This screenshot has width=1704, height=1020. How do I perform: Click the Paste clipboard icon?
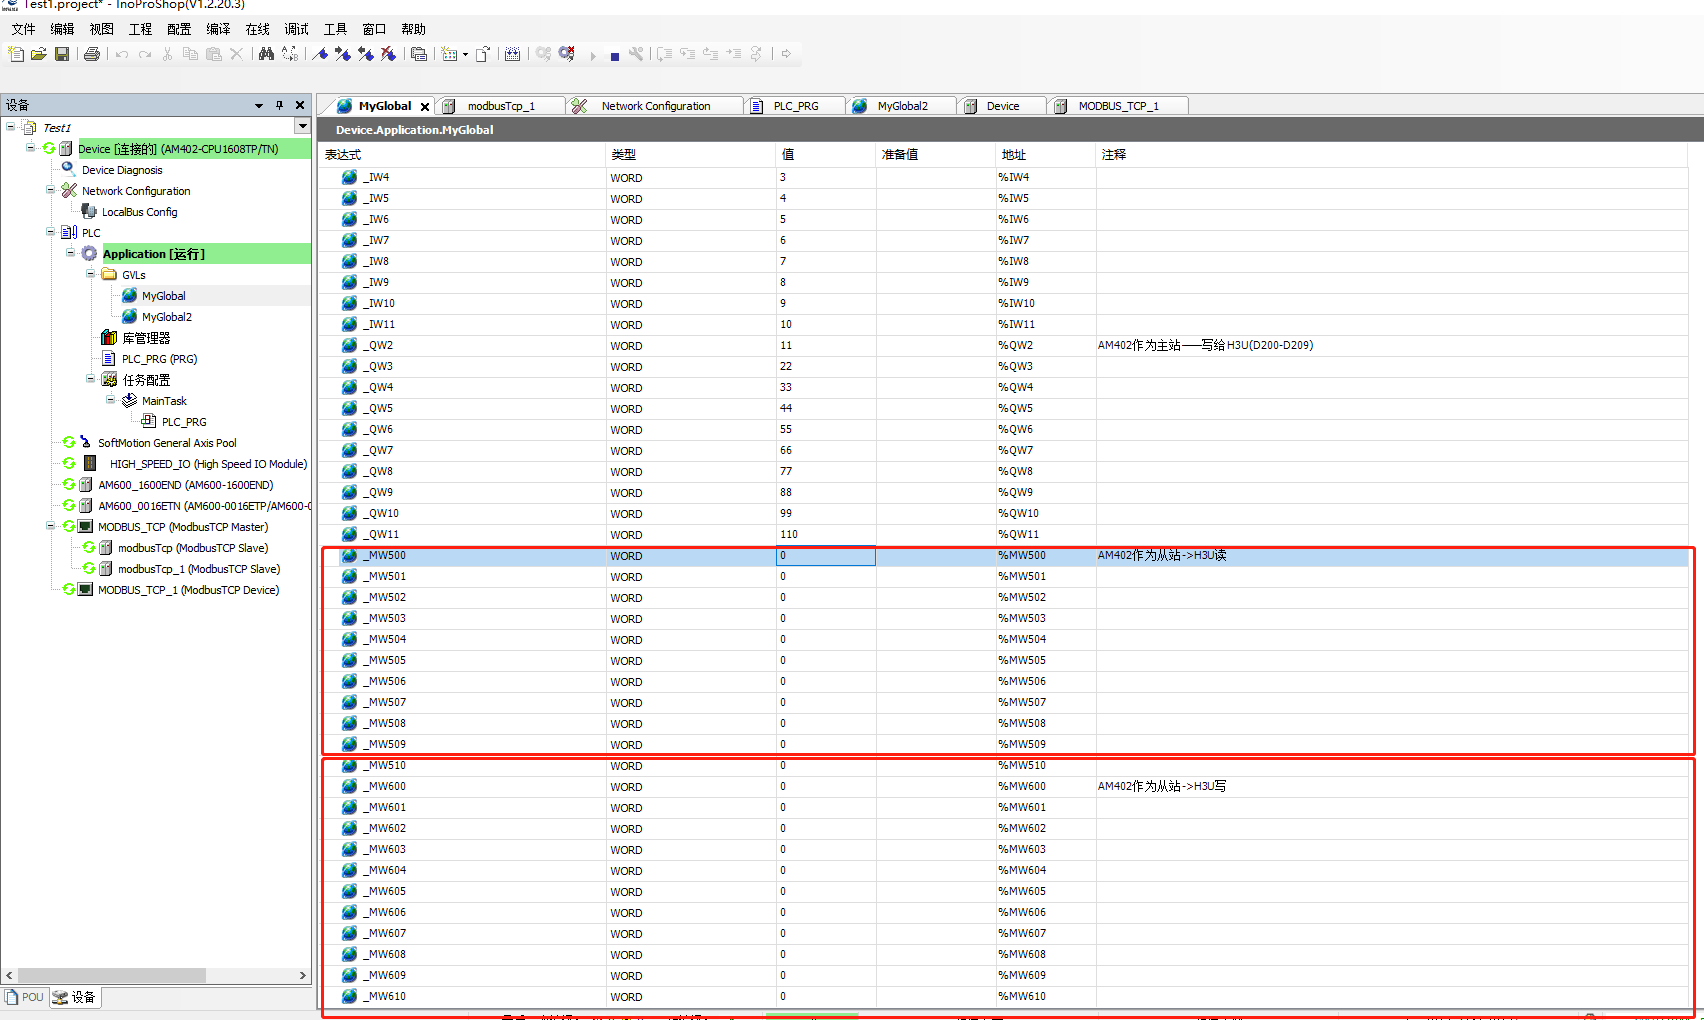213,54
